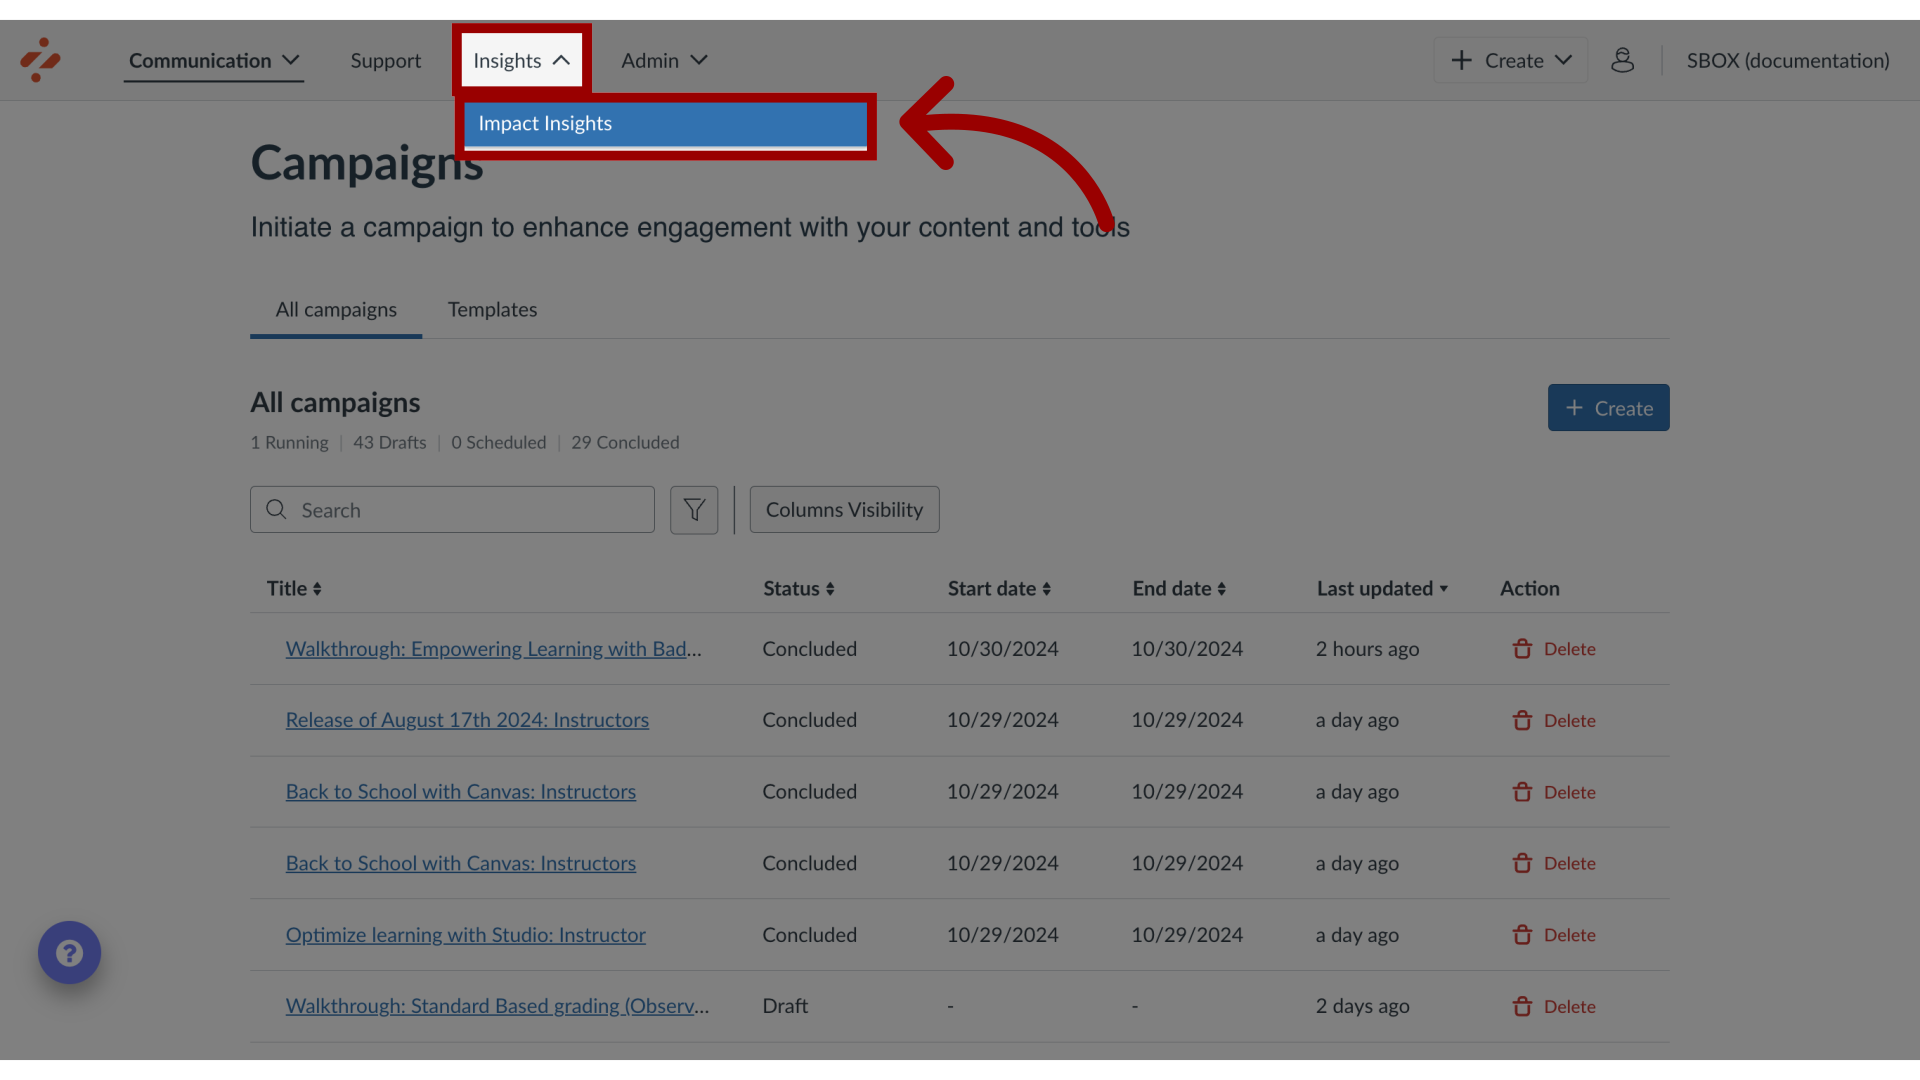Sort campaigns by Start date
Screen dimensions: 1920x1080
pyautogui.click(x=999, y=588)
